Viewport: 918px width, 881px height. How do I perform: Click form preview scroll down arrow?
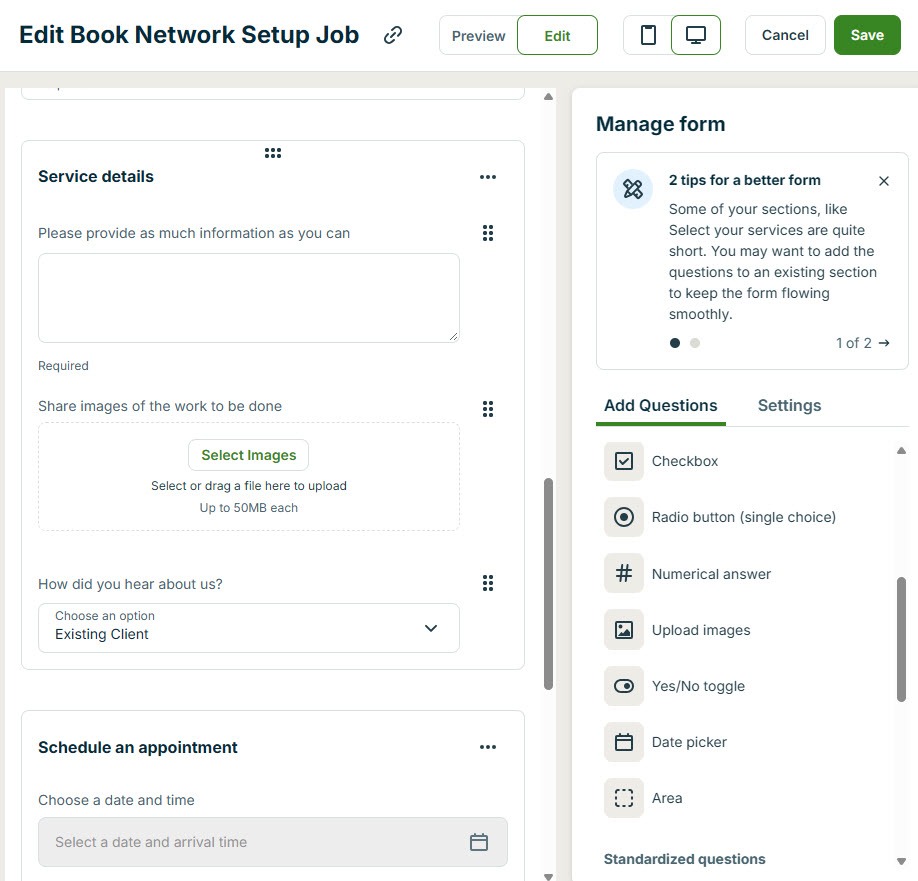tap(549, 876)
